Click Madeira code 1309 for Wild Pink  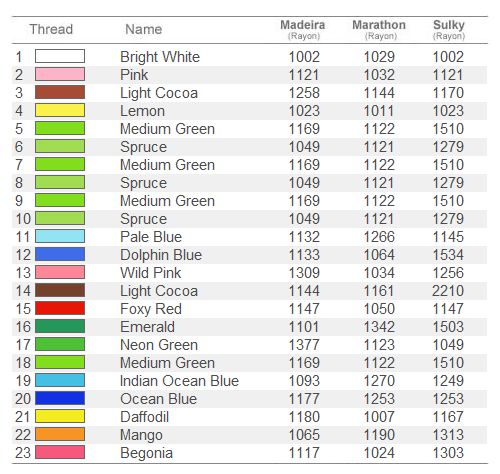pyautogui.click(x=304, y=273)
